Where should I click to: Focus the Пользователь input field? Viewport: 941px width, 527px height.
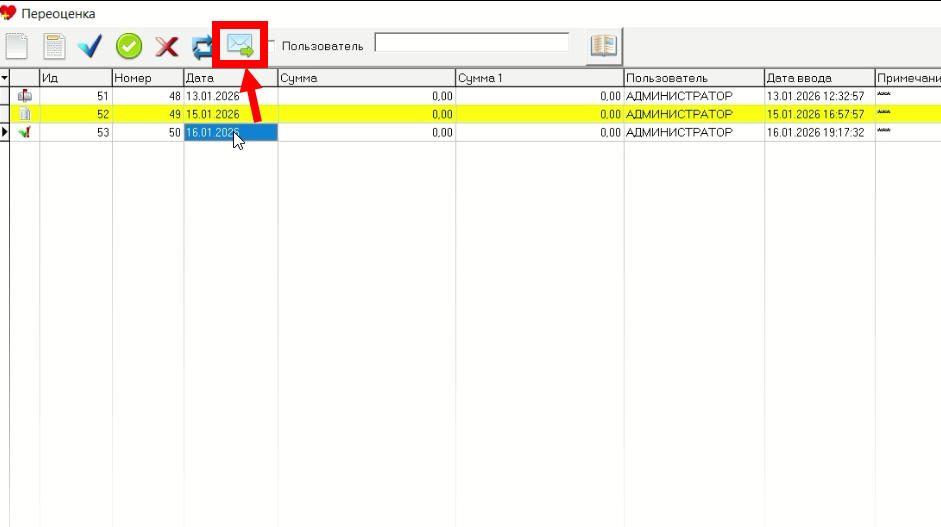coord(472,43)
